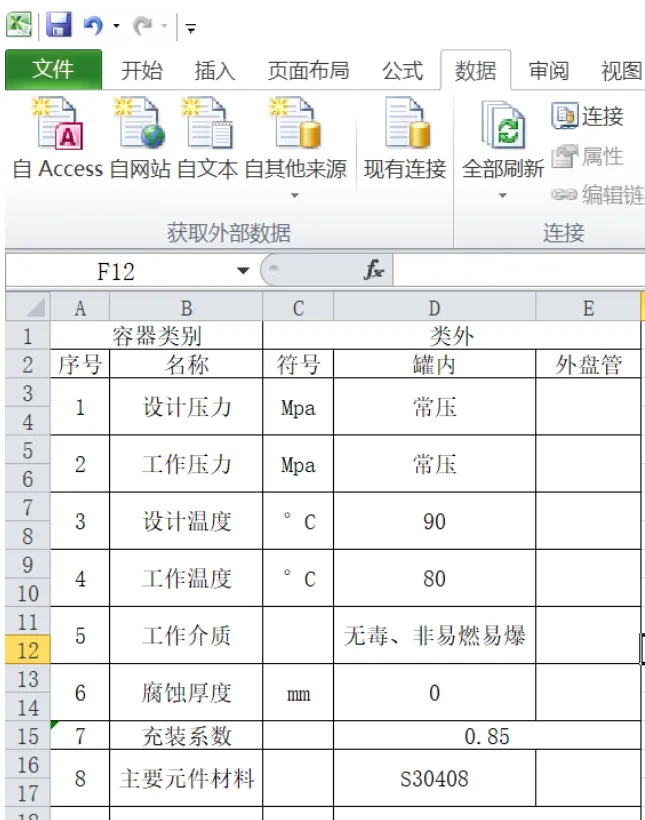The image size is (645, 820).
Task: Import data using 自文本
Action: (x=207, y=138)
